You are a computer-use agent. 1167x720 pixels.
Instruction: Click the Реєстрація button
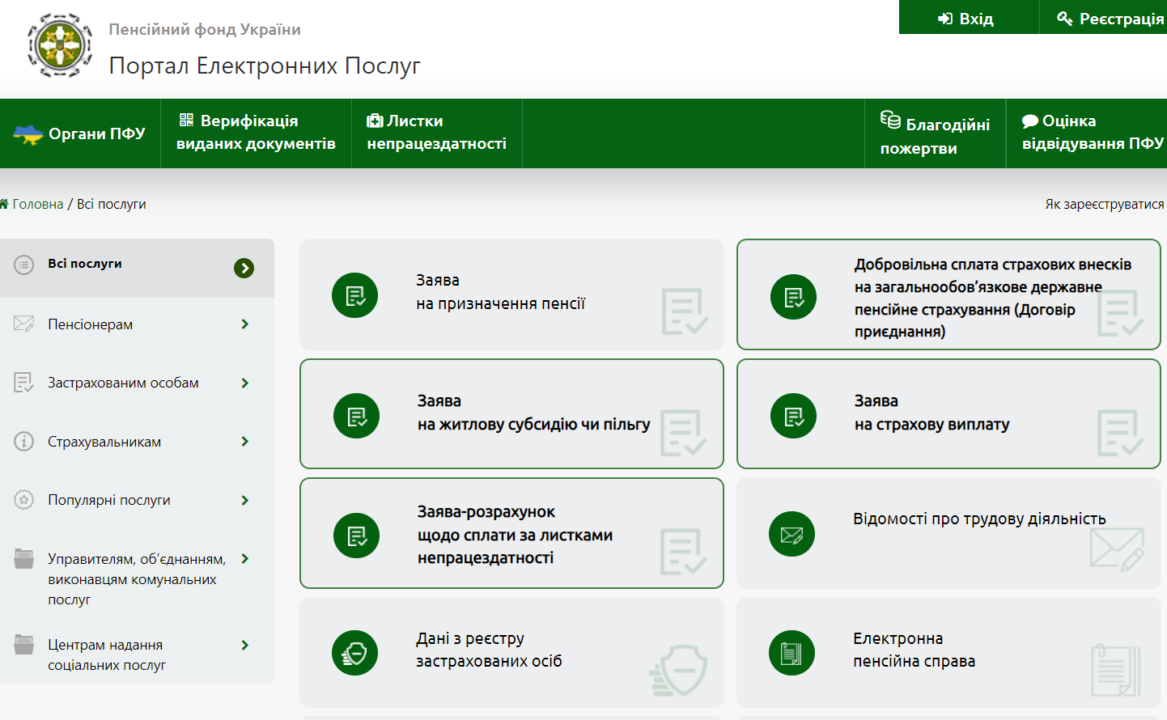[x=1103, y=17]
